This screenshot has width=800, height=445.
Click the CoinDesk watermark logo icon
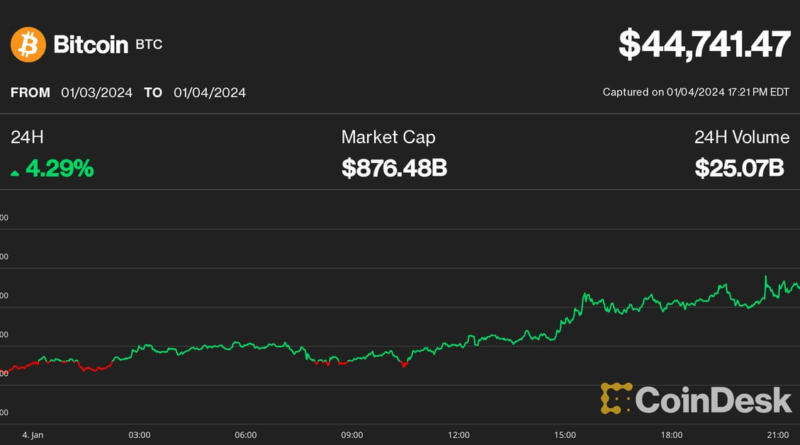pyautogui.click(x=617, y=398)
